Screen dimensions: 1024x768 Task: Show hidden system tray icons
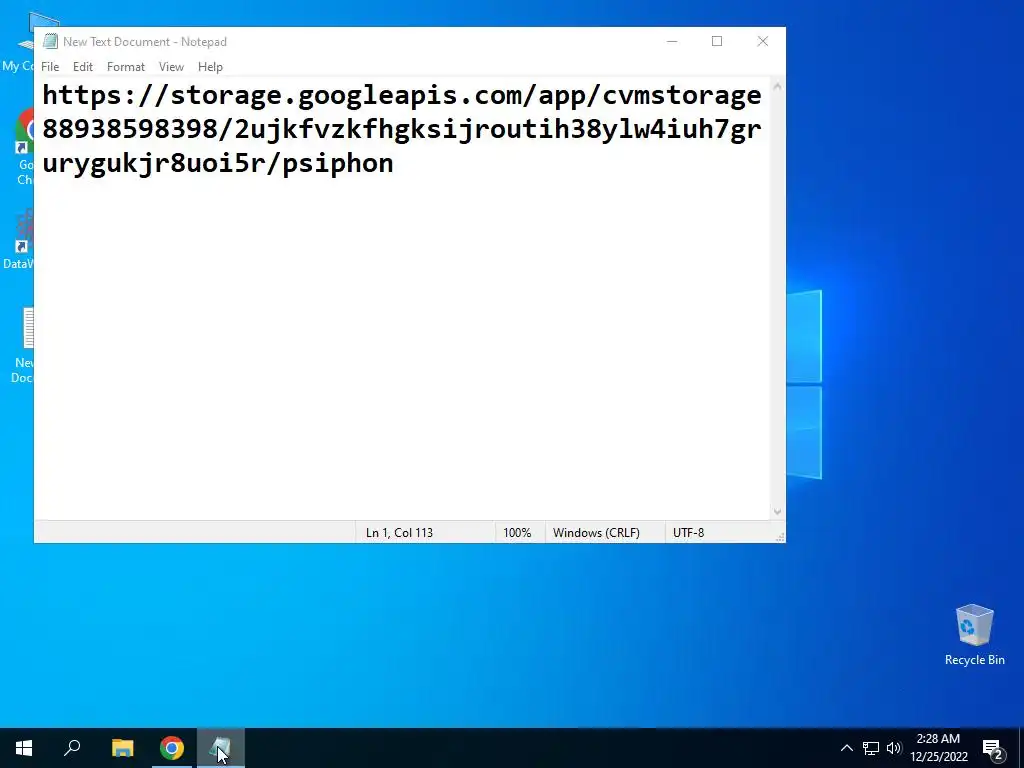(846, 748)
